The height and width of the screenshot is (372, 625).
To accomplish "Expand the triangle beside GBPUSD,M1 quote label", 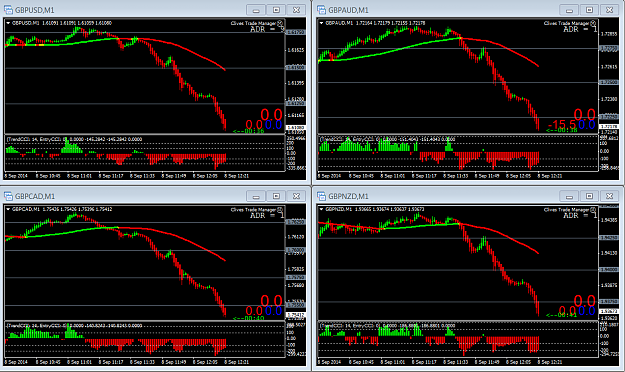I will (x=8, y=23).
